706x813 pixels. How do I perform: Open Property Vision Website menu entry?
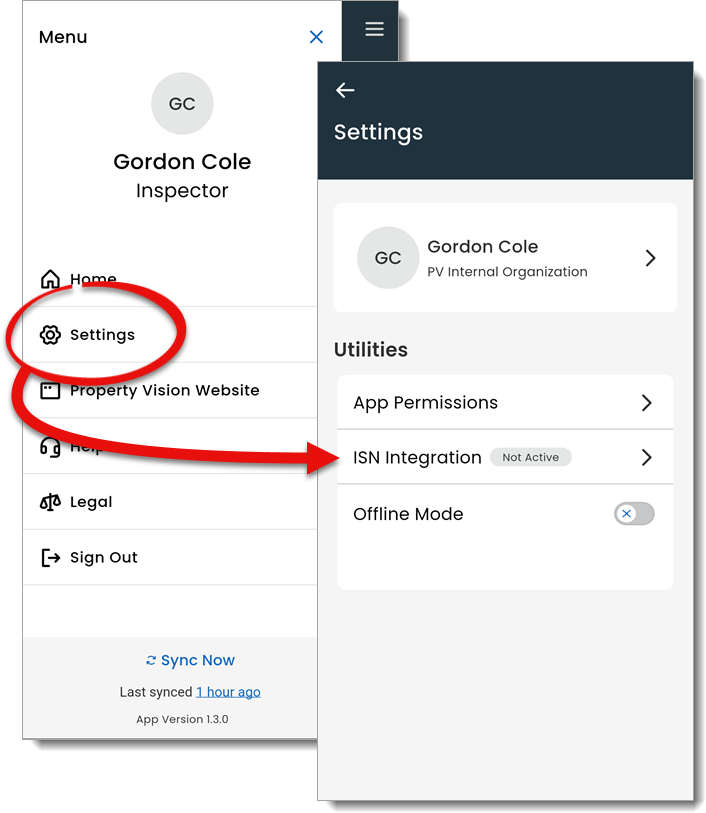[x=171, y=390]
